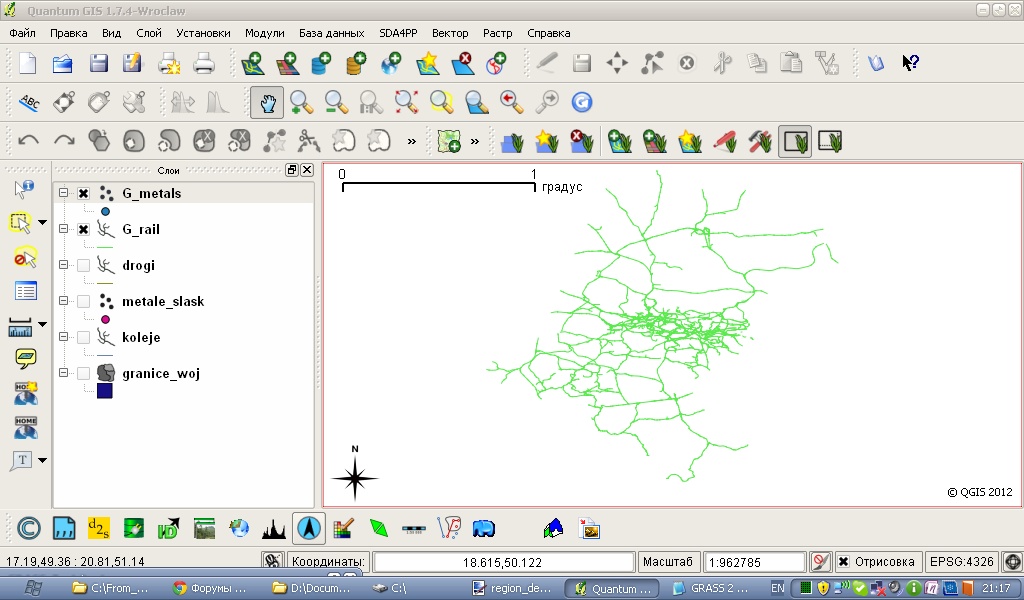This screenshot has height=600, width=1024.
Task: Uncheck the G_metals layer visibility checkbox
Action: tap(84, 194)
